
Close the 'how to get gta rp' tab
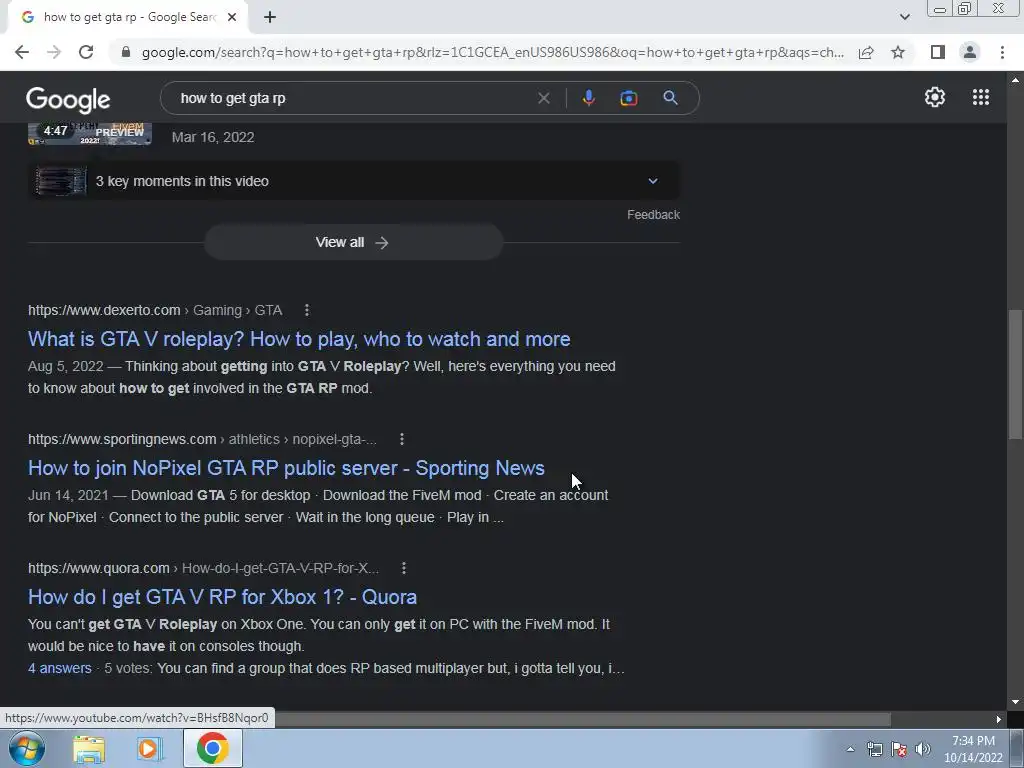coord(232,18)
